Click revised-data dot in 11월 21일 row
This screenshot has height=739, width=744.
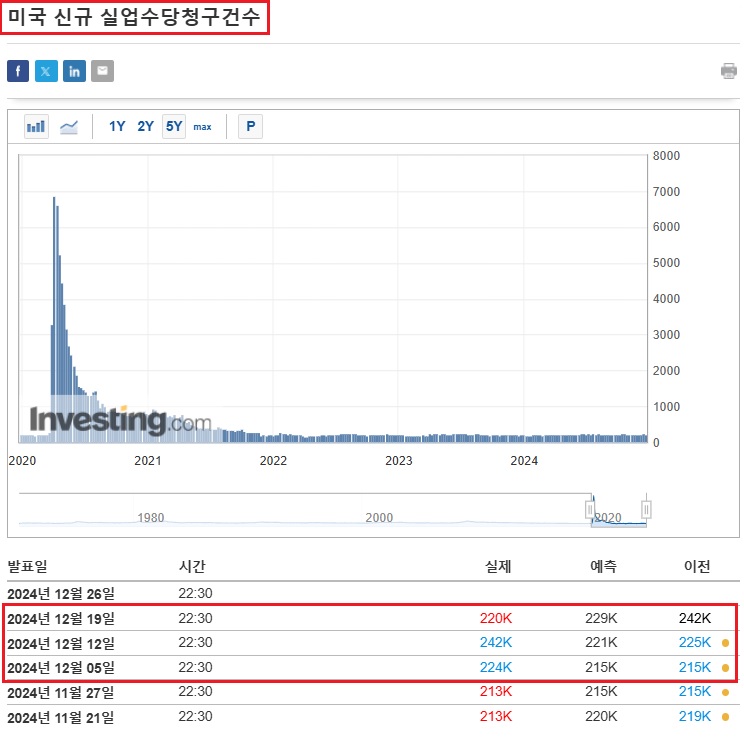click(x=725, y=717)
